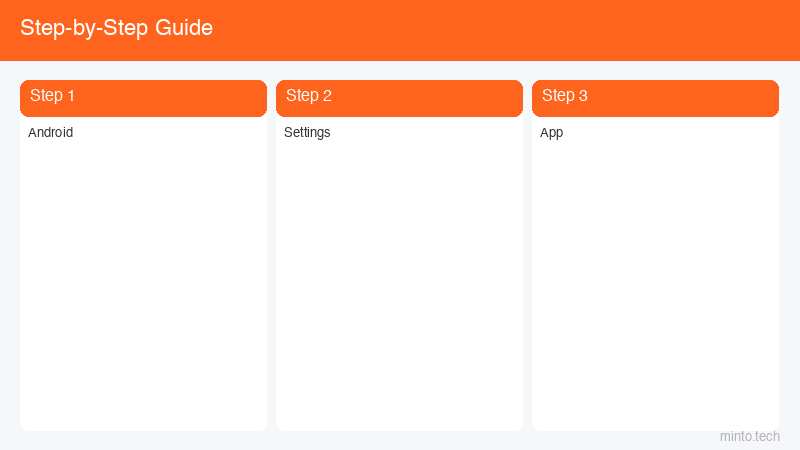The height and width of the screenshot is (450, 800).
Task: Click the blank white body of Step 1 card
Action: [143, 281]
